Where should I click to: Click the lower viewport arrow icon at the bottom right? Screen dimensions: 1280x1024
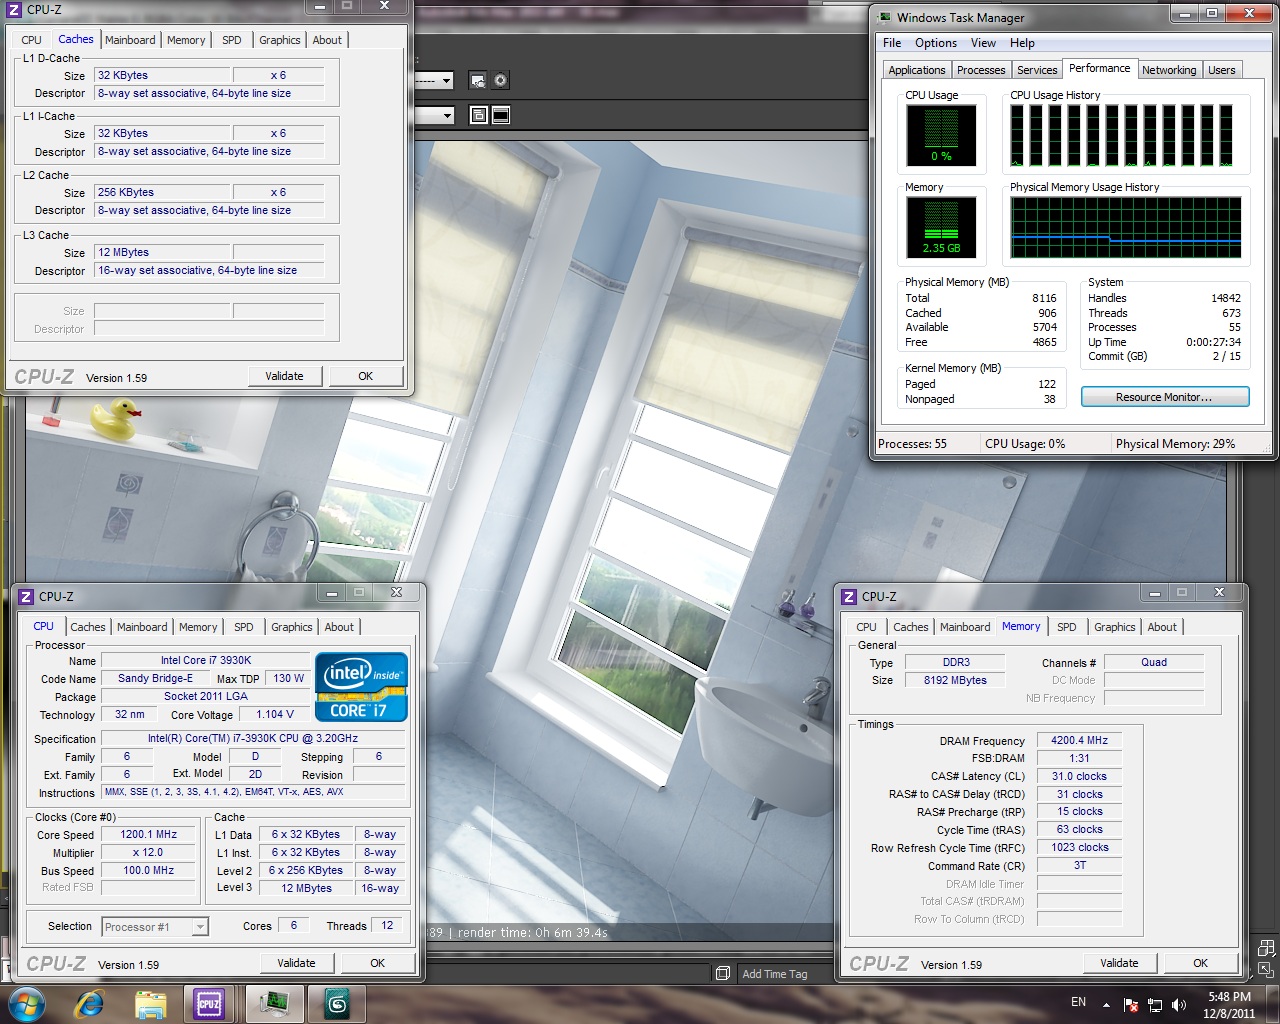click(x=1266, y=969)
